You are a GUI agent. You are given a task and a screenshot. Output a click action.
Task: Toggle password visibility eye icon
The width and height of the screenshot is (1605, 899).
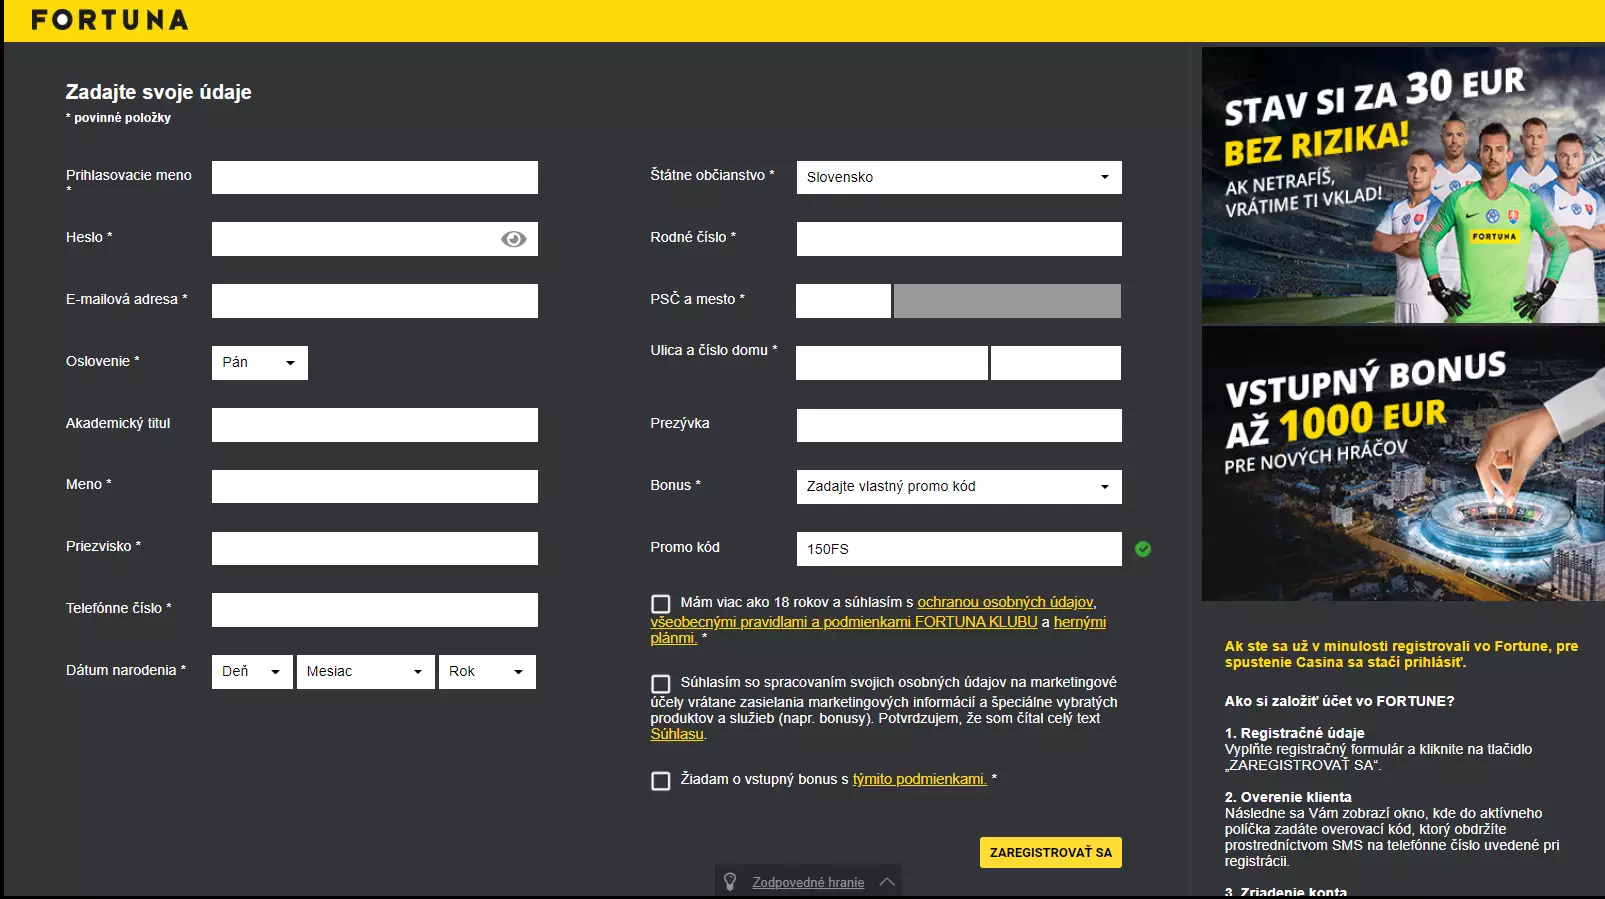pyautogui.click(x=513, y=239)
